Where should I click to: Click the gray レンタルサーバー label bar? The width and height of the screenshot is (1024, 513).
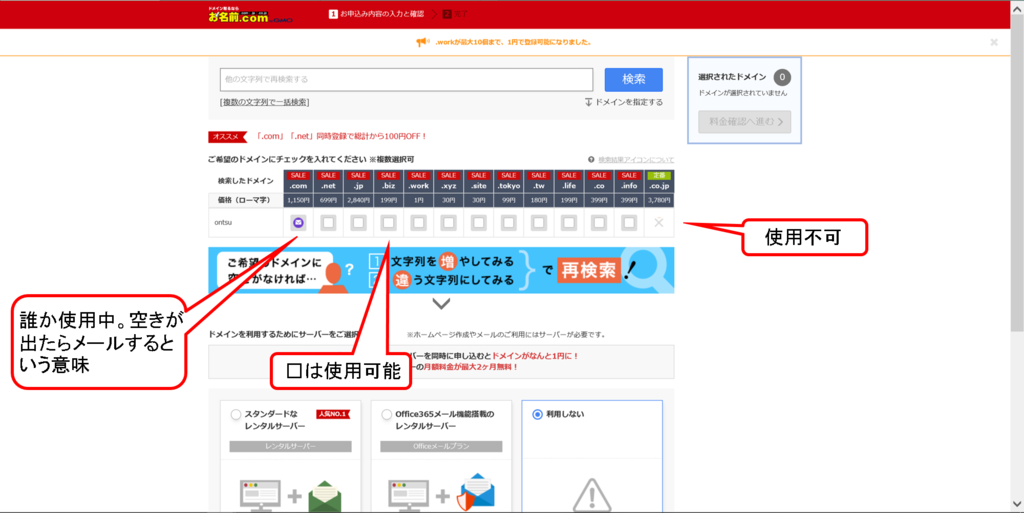point(291,446)
